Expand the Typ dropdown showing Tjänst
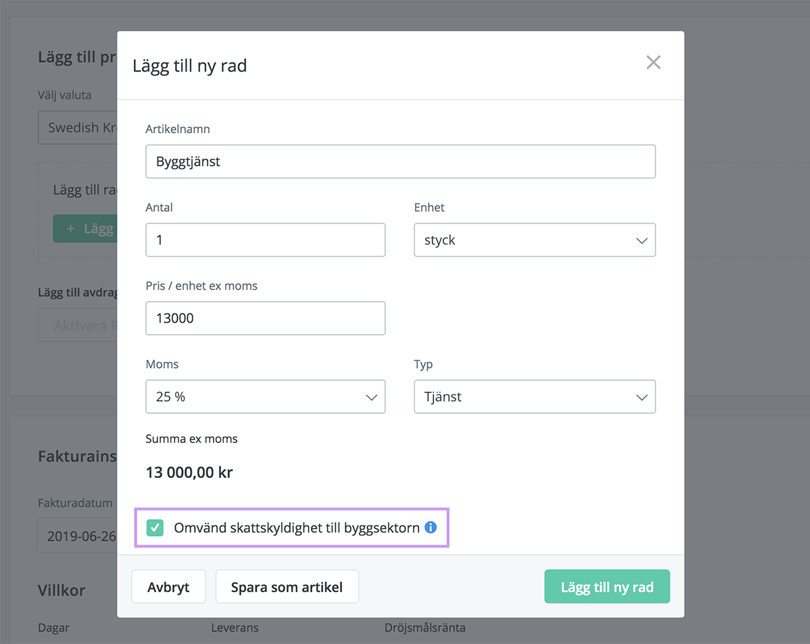The height and width of the screenshot is (644, 810). pos(534,397)
